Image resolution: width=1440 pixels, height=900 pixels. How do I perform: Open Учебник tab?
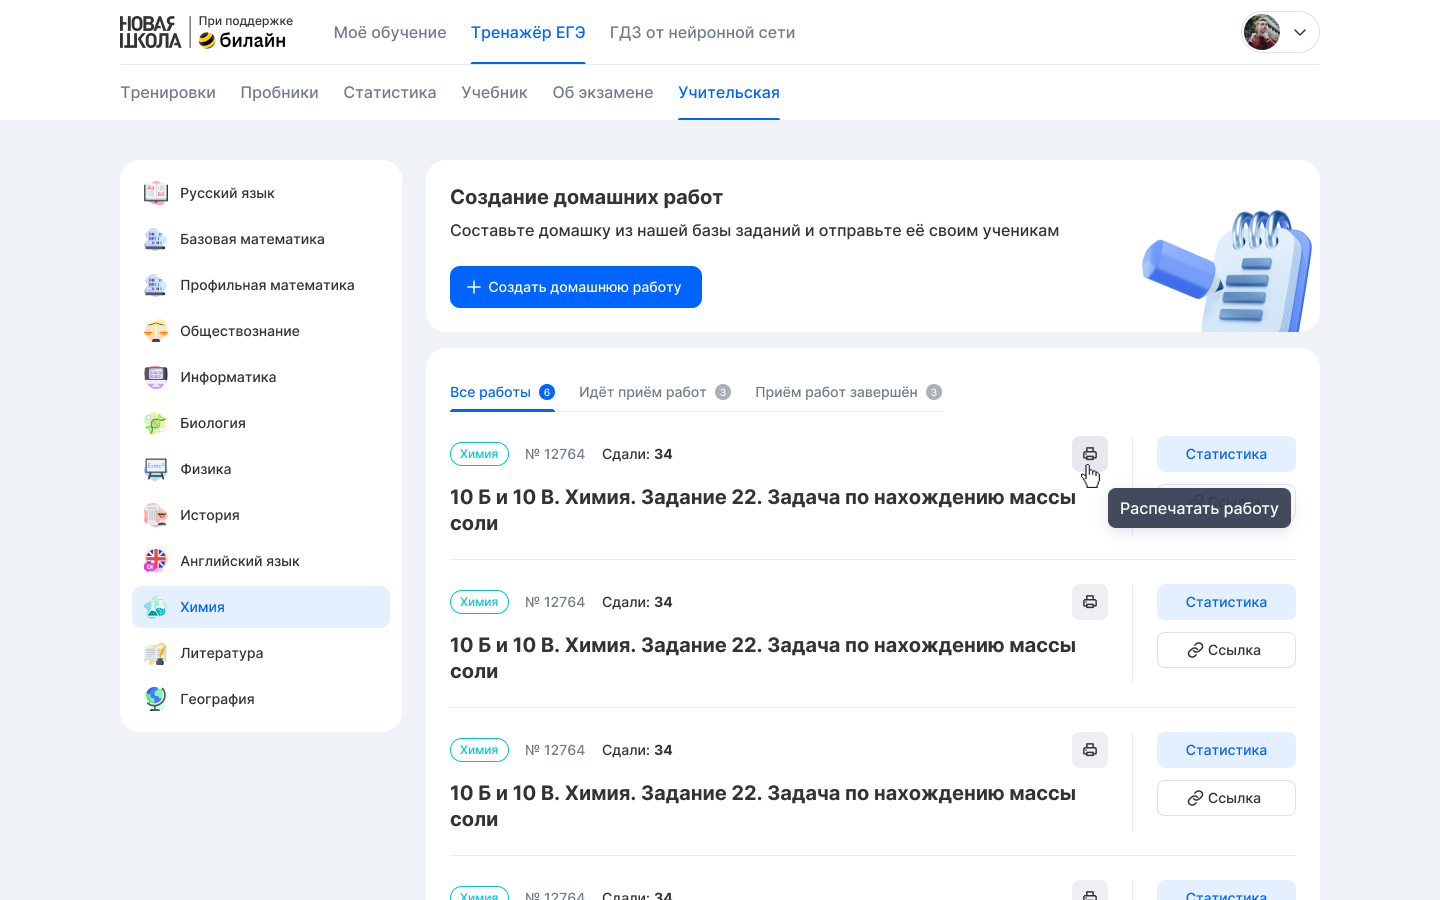click(494, 92)
